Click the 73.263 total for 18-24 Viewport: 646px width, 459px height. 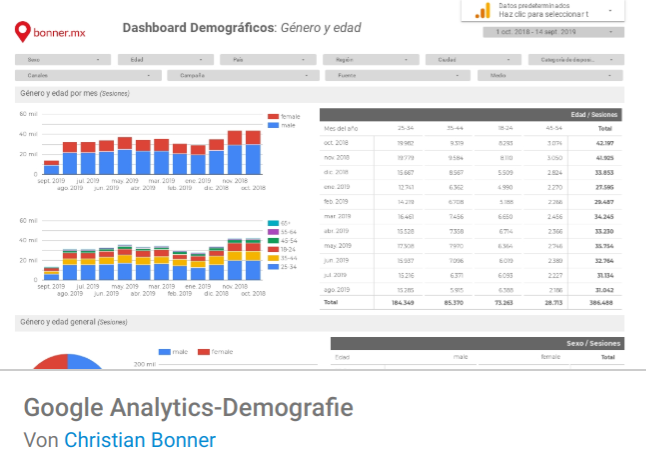pos(503,302)
